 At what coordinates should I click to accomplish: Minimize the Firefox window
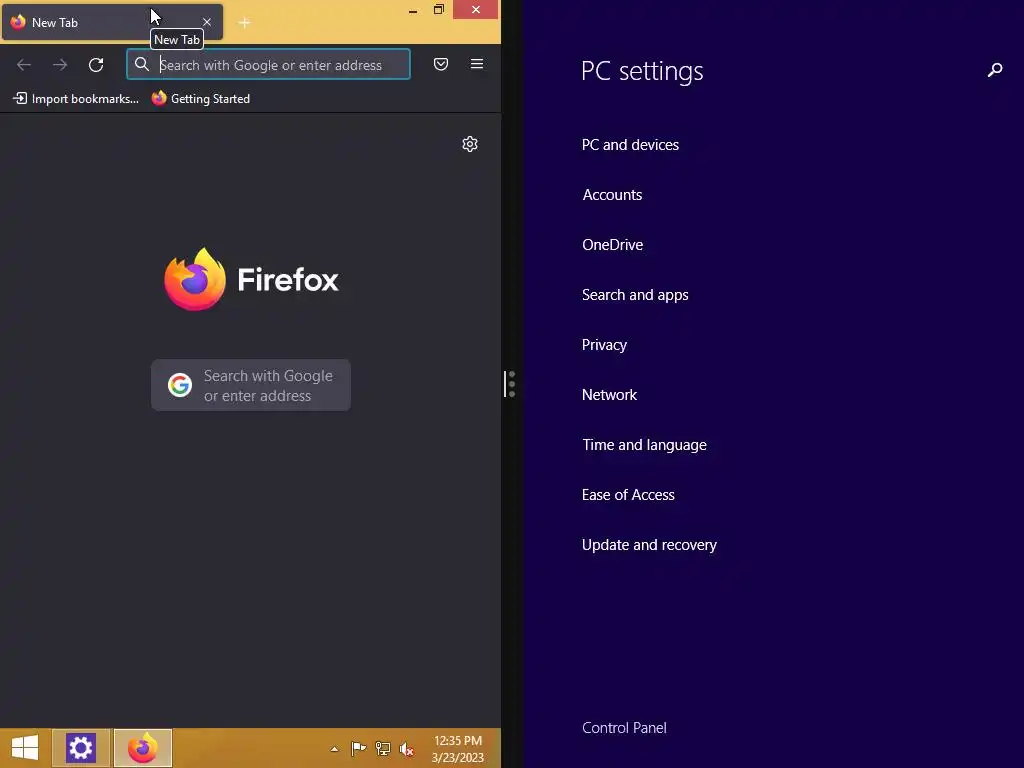[x=413, y=10]
